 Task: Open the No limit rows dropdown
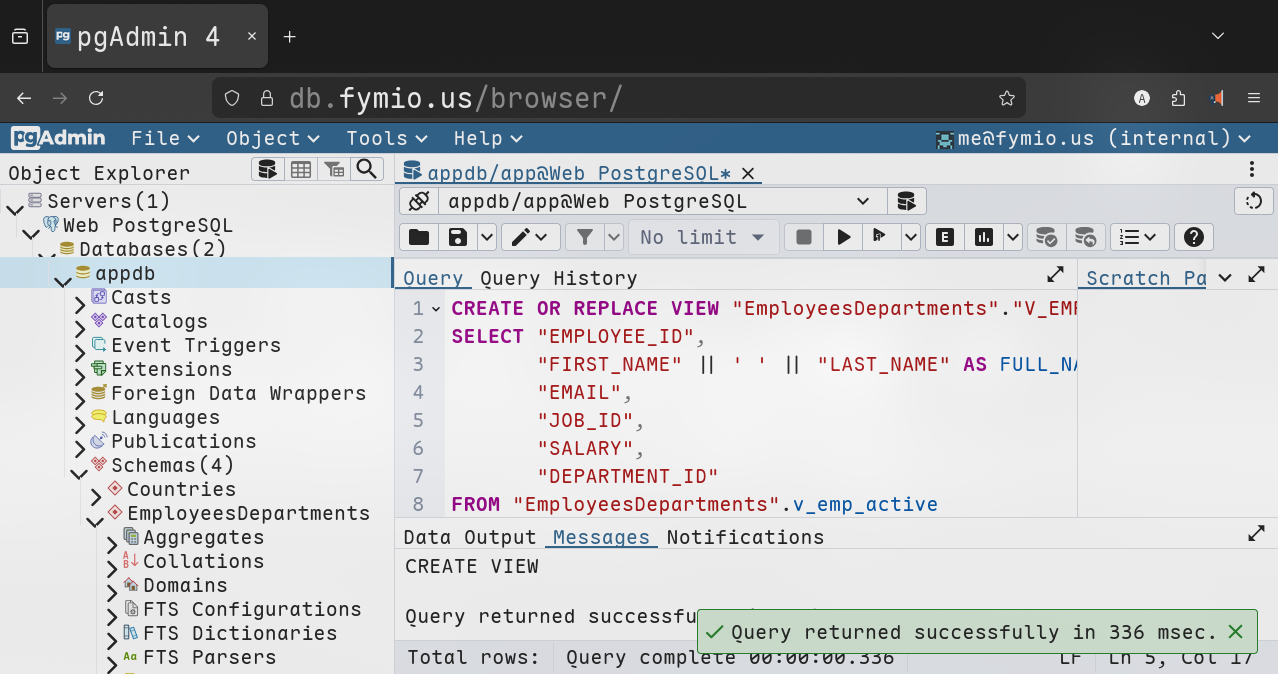coord(703,237)
